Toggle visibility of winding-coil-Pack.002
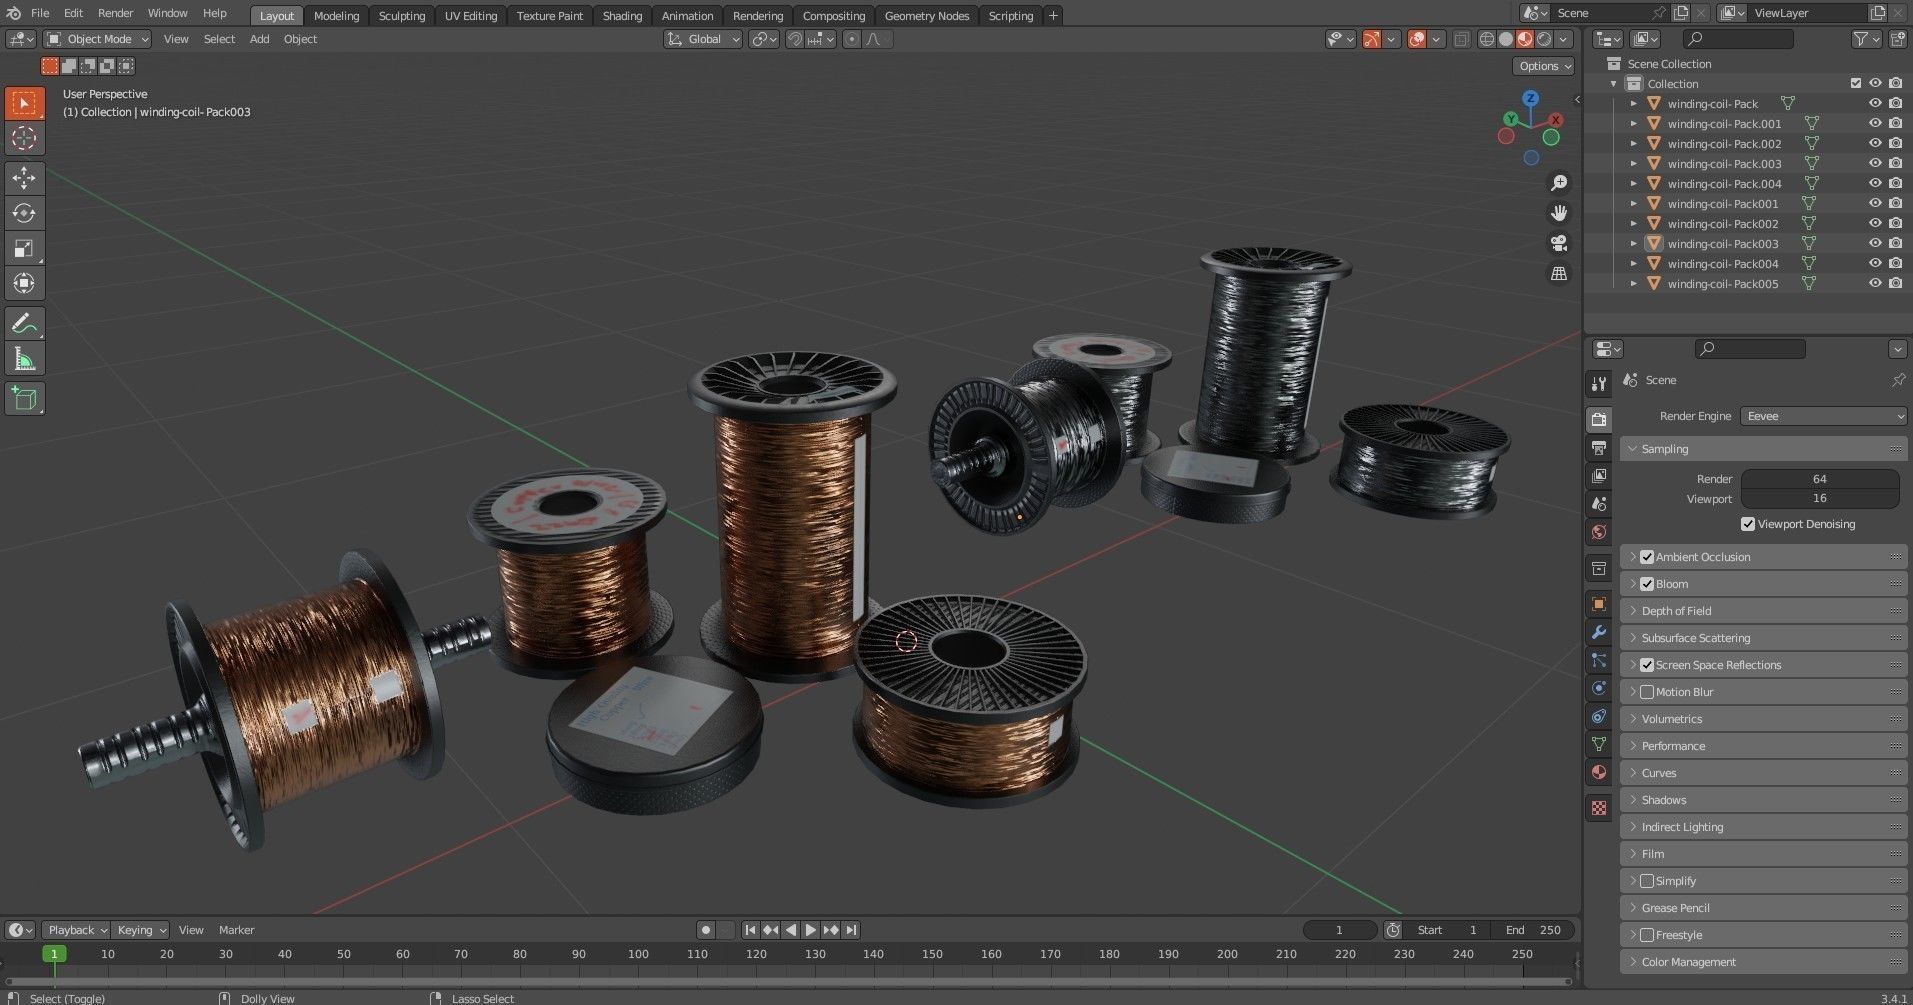1913x1005 pixels. (x=1876, y=143)
